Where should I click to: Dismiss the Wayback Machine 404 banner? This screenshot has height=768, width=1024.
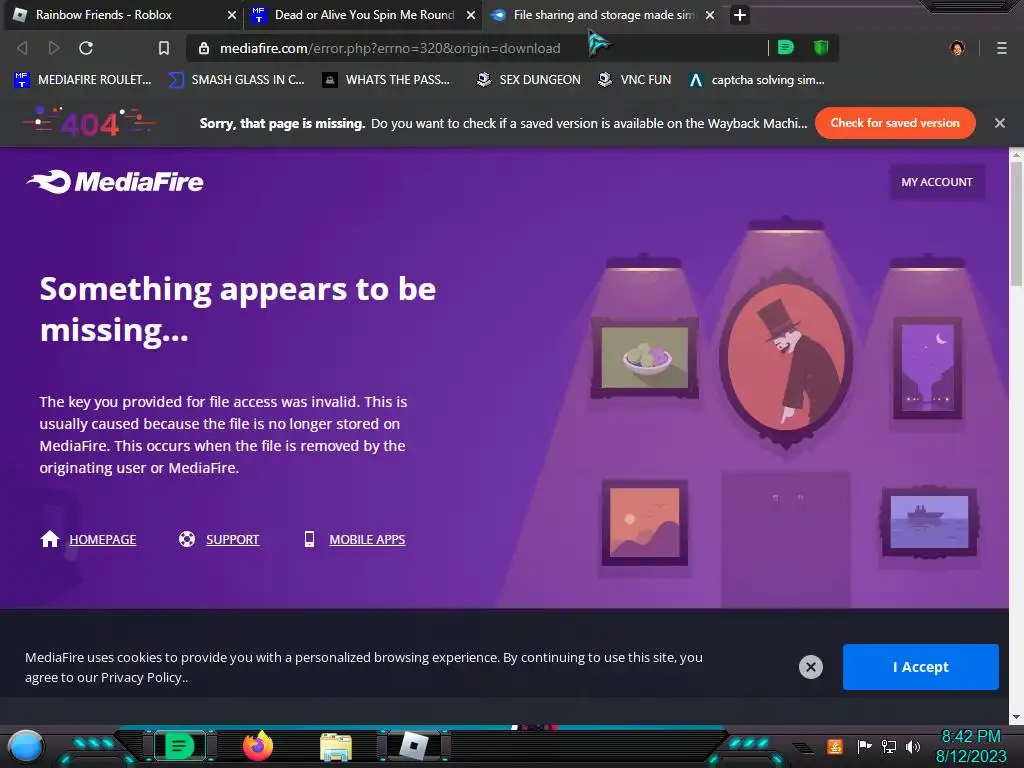pyautogui.click(x=999, y=123)
